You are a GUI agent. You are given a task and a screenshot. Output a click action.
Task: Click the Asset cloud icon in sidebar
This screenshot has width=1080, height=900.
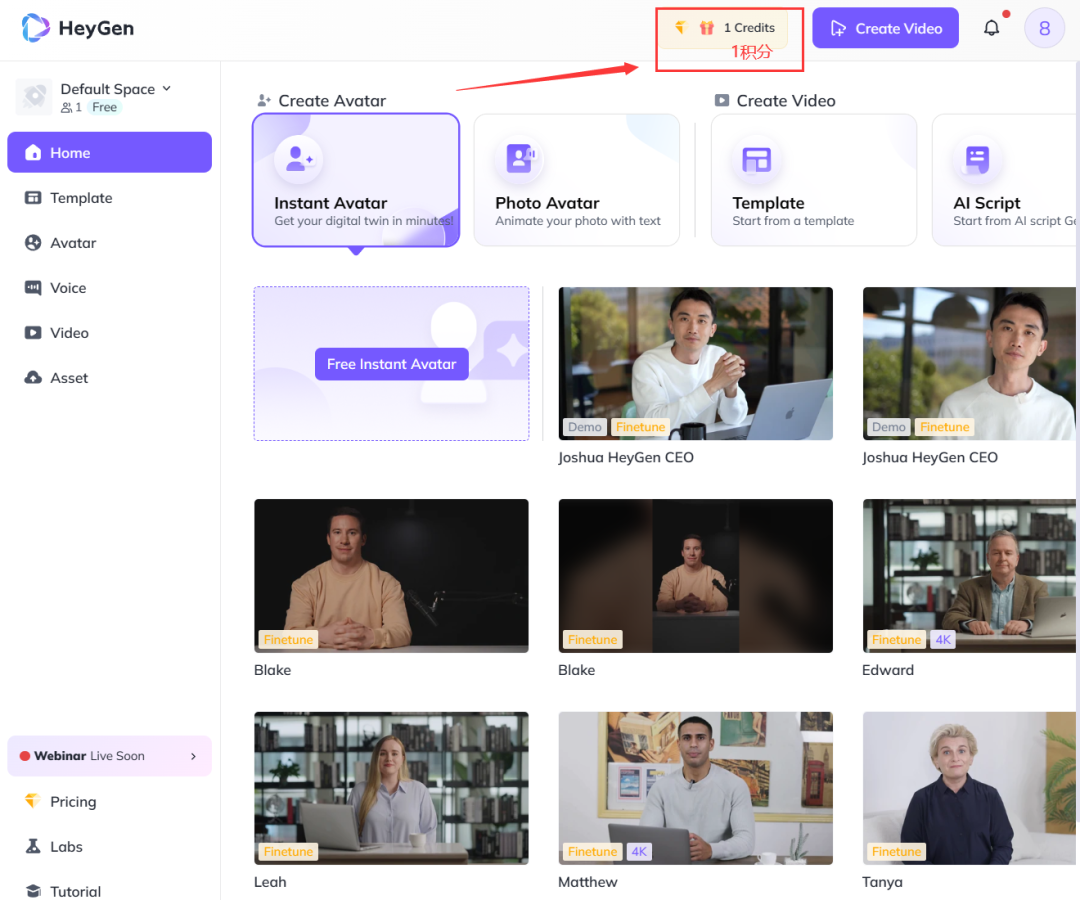(33, 377)
